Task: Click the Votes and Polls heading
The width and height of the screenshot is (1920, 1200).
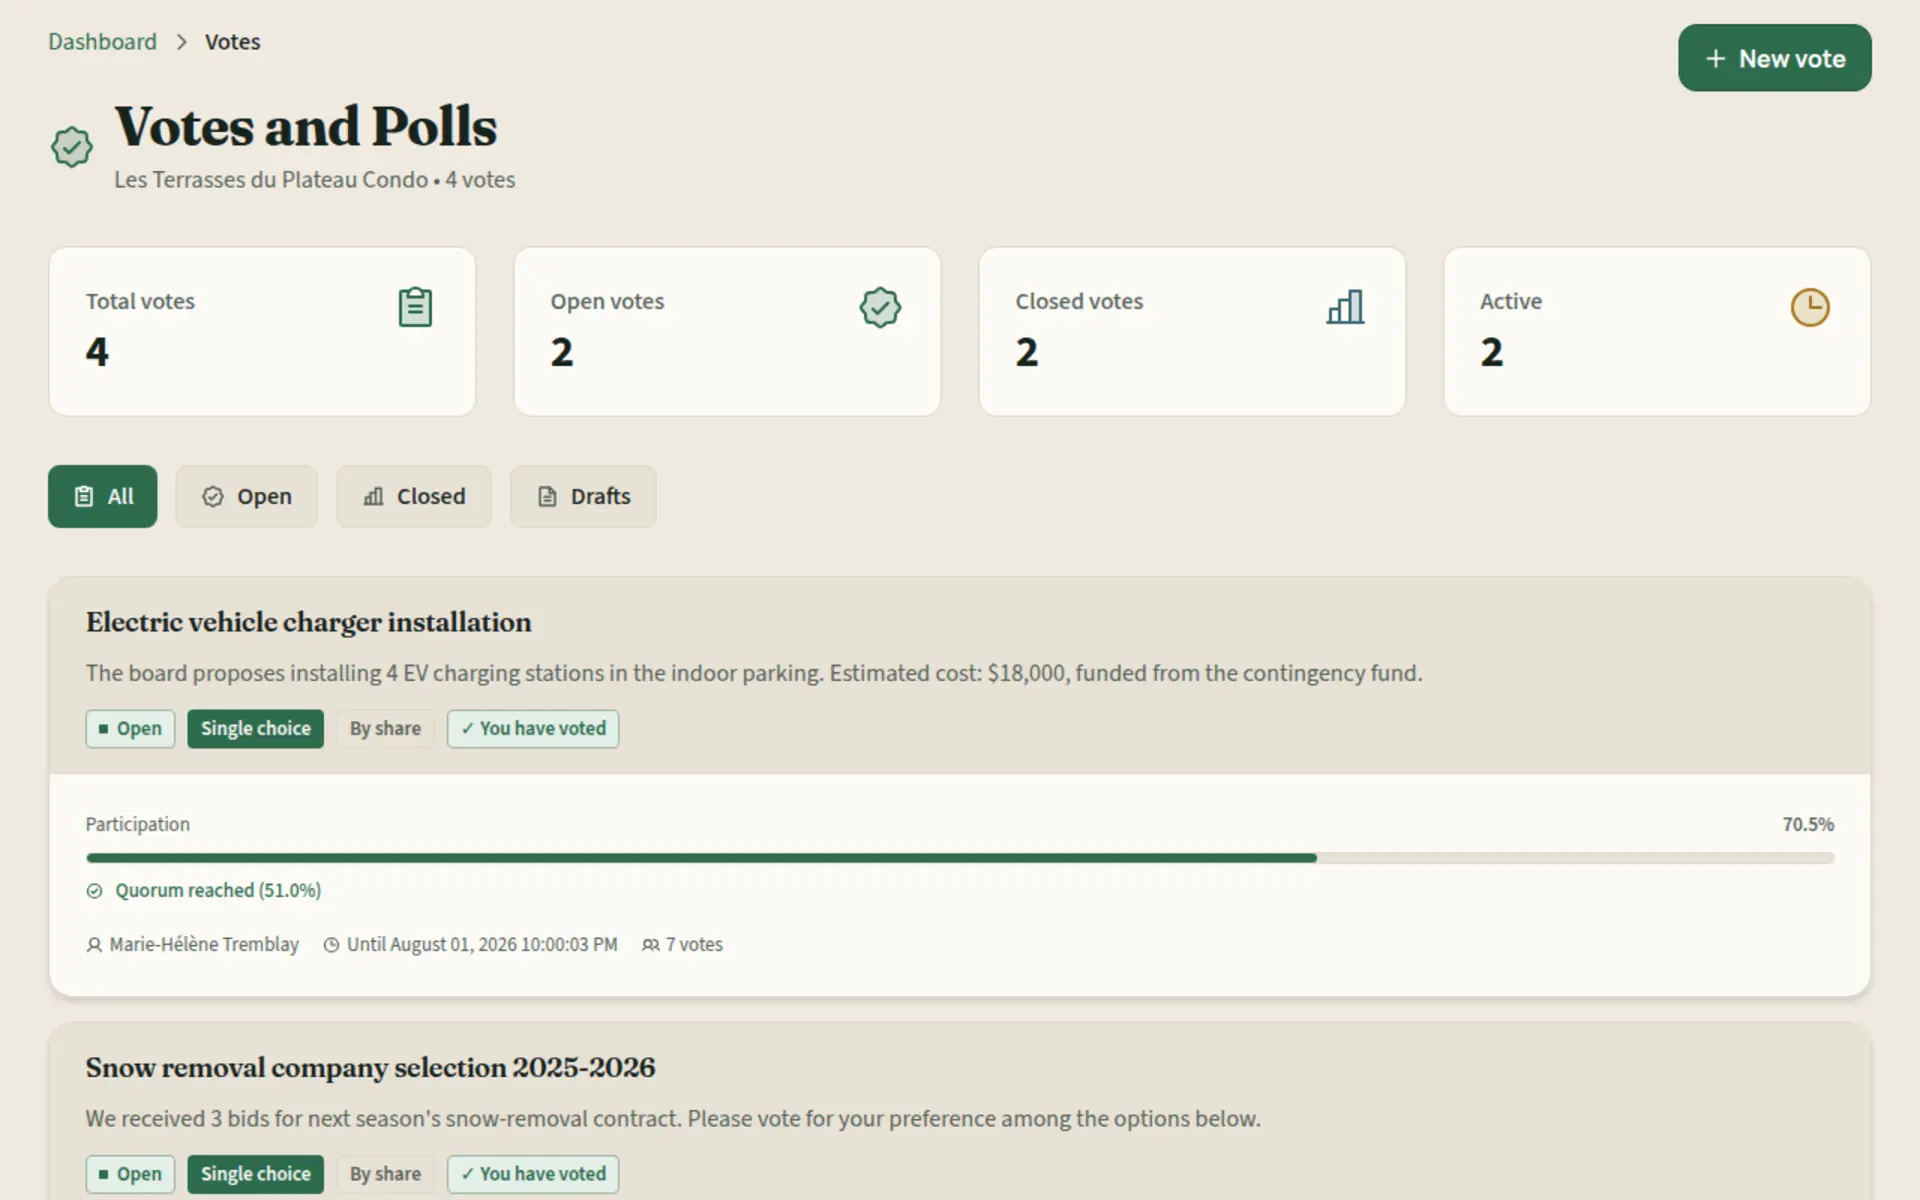Action: click(306, 127)
